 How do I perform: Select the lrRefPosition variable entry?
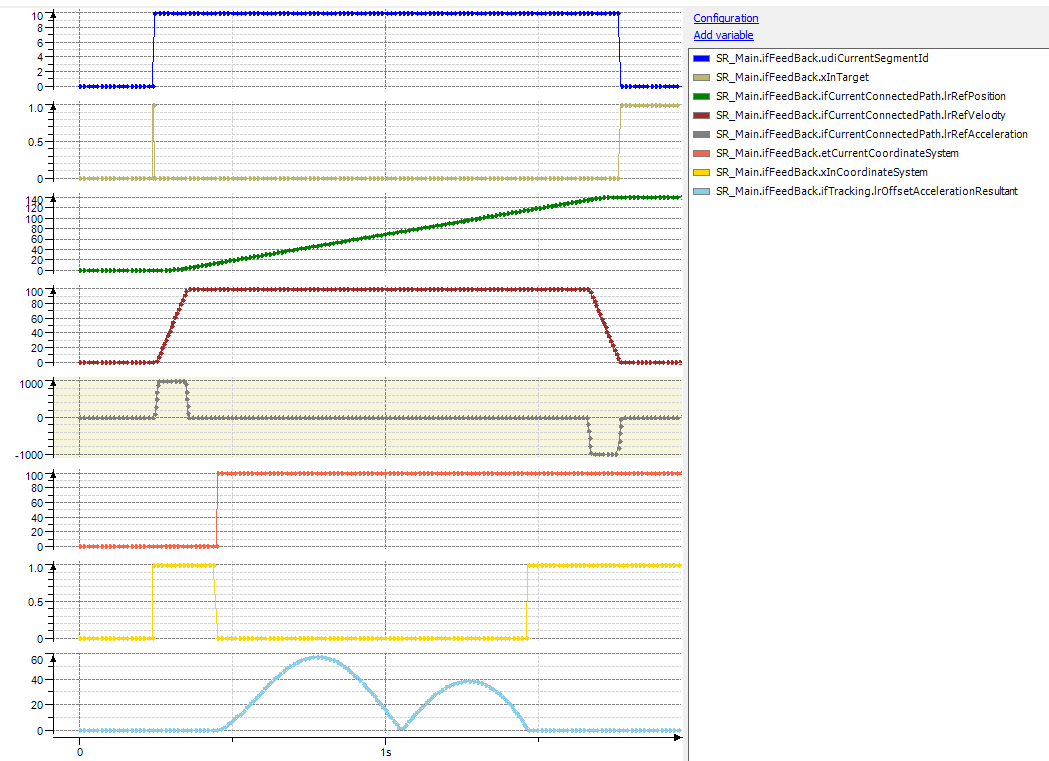(x=860, y=96)
